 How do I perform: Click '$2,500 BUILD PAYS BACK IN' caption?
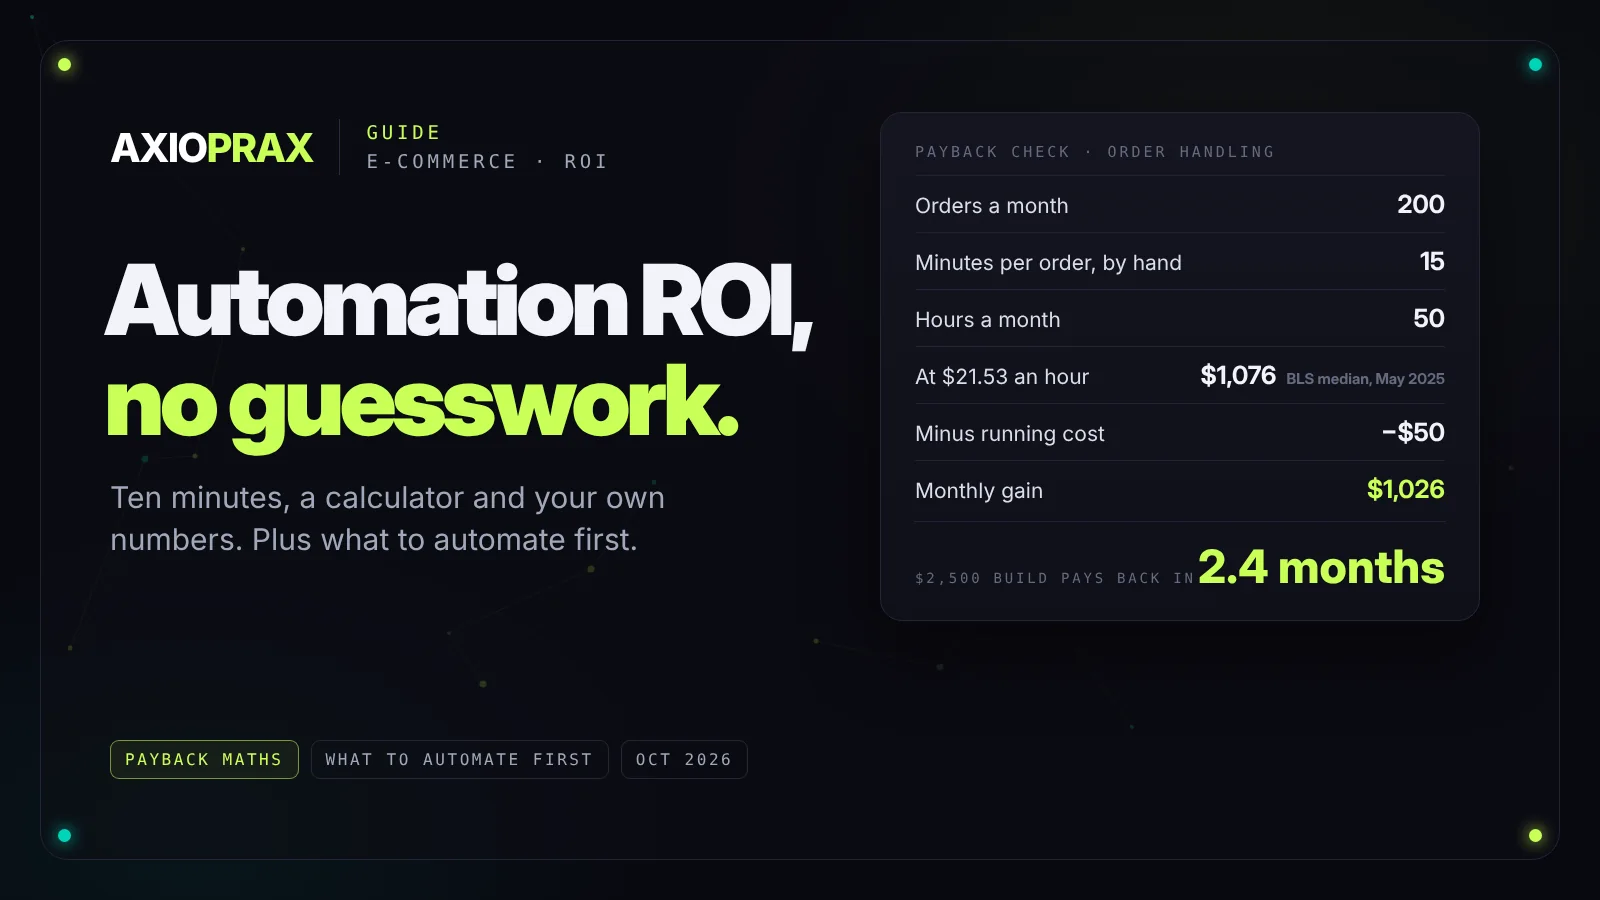tap(1055, 578)
